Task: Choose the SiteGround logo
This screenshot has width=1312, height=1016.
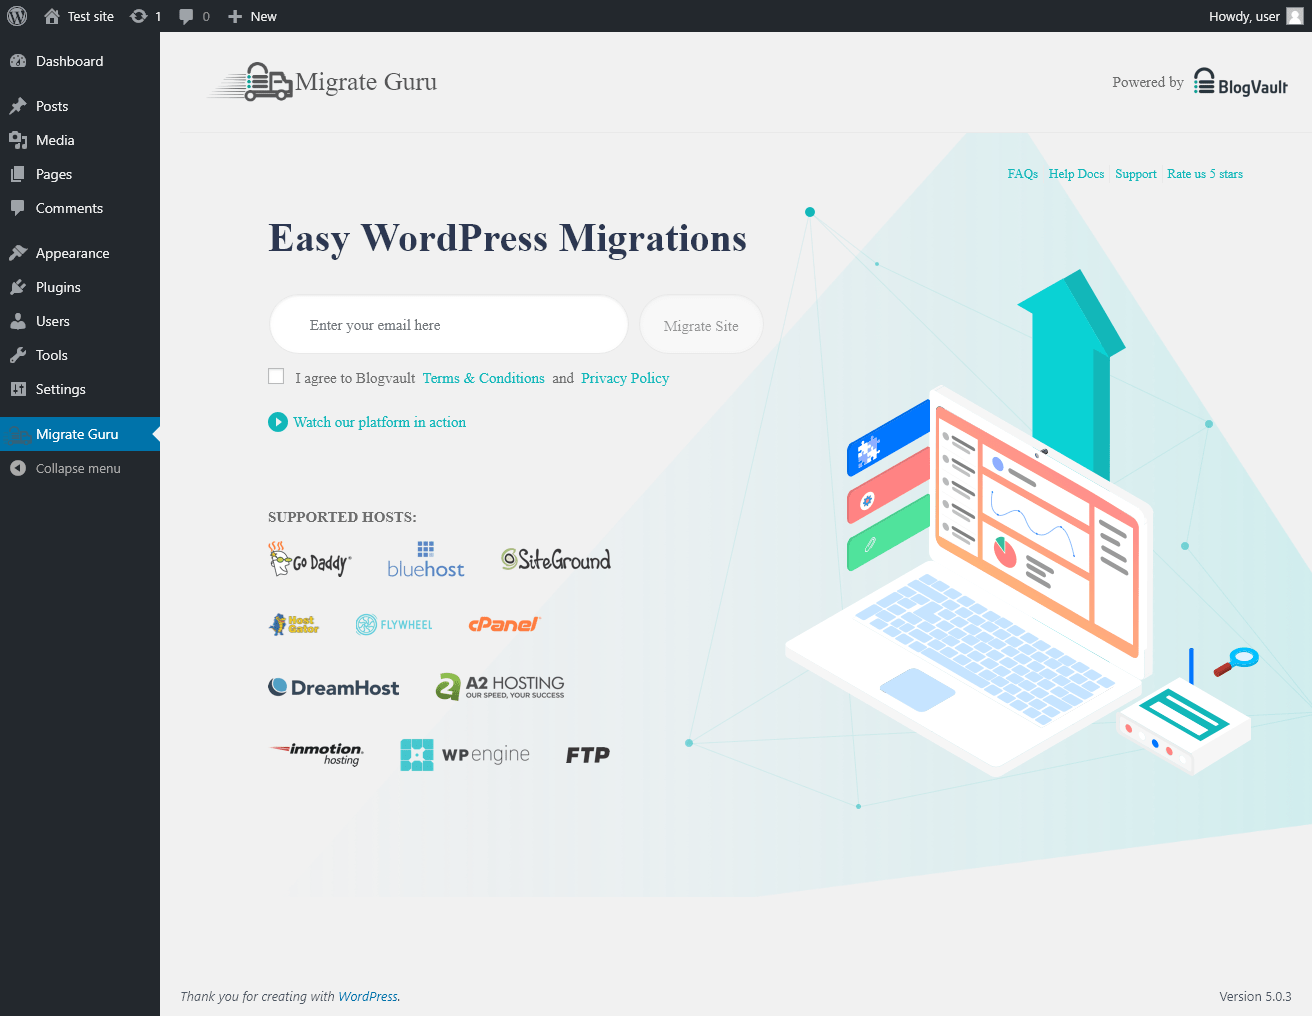Action: 556,560
